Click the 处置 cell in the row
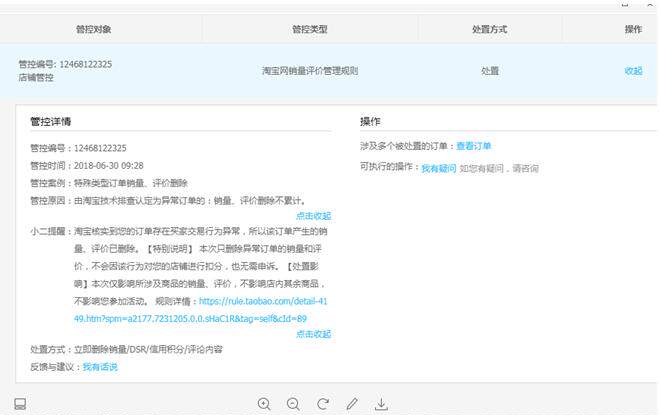The height and width of the screenshot is (415, 660). coord(490,71)
